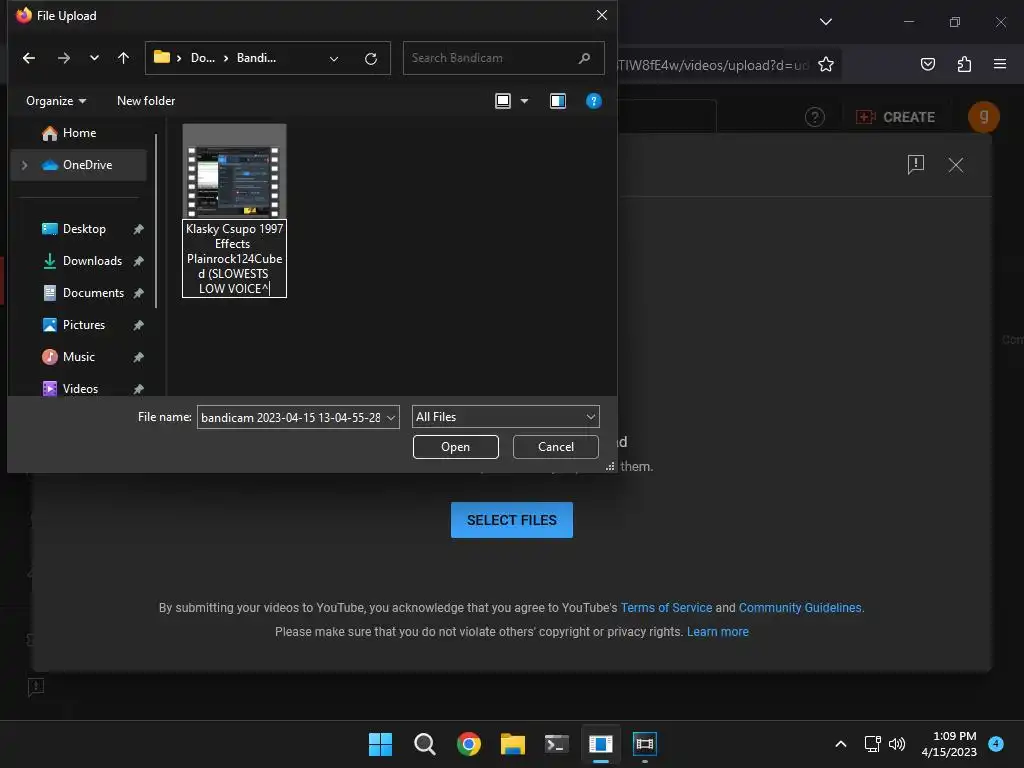Click the search magnifier in Search Bandicam

(584, 58)
